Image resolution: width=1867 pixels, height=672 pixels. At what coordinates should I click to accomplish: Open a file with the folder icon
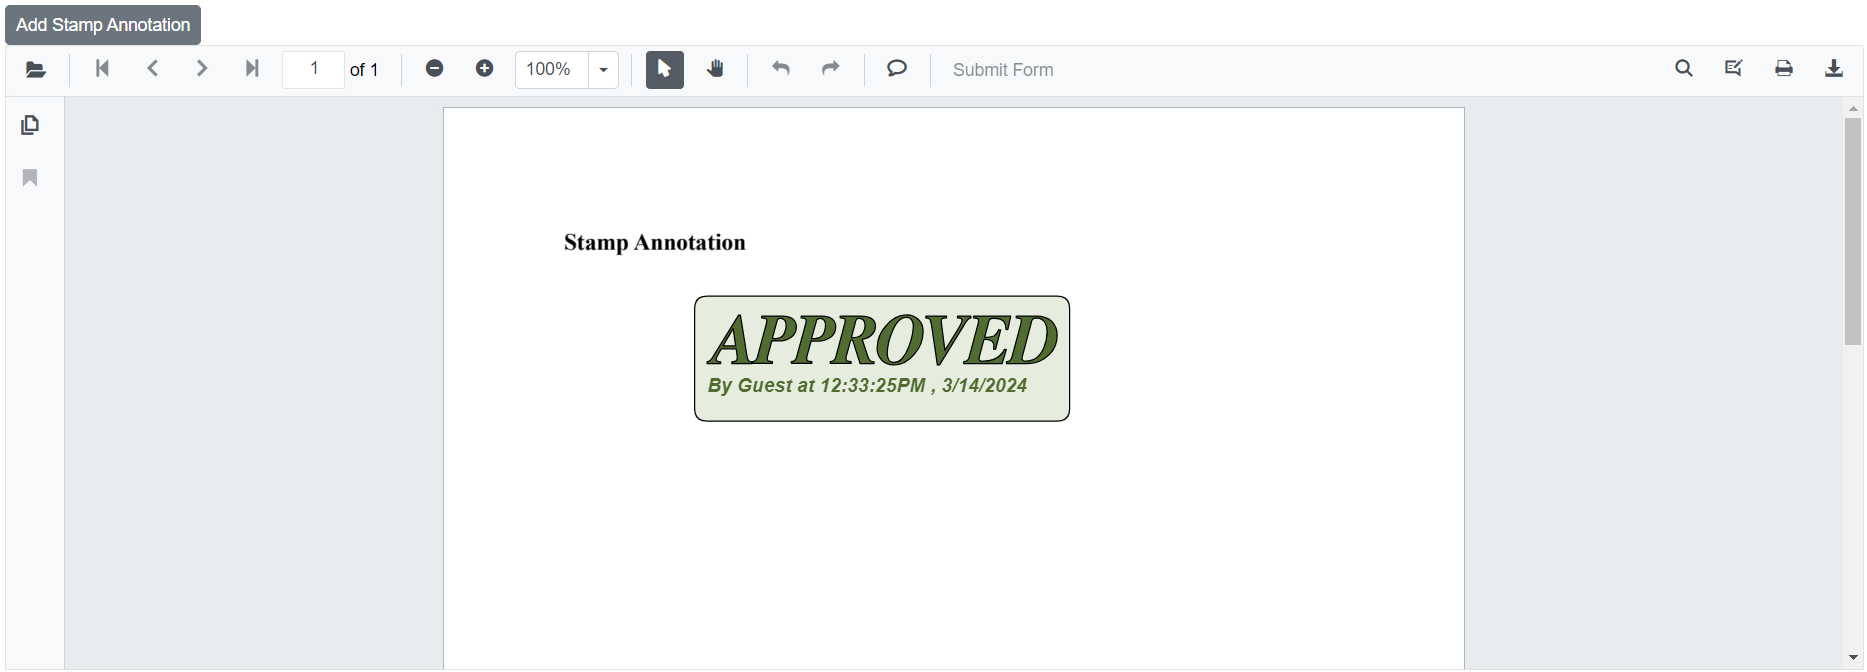coord(36,69)
